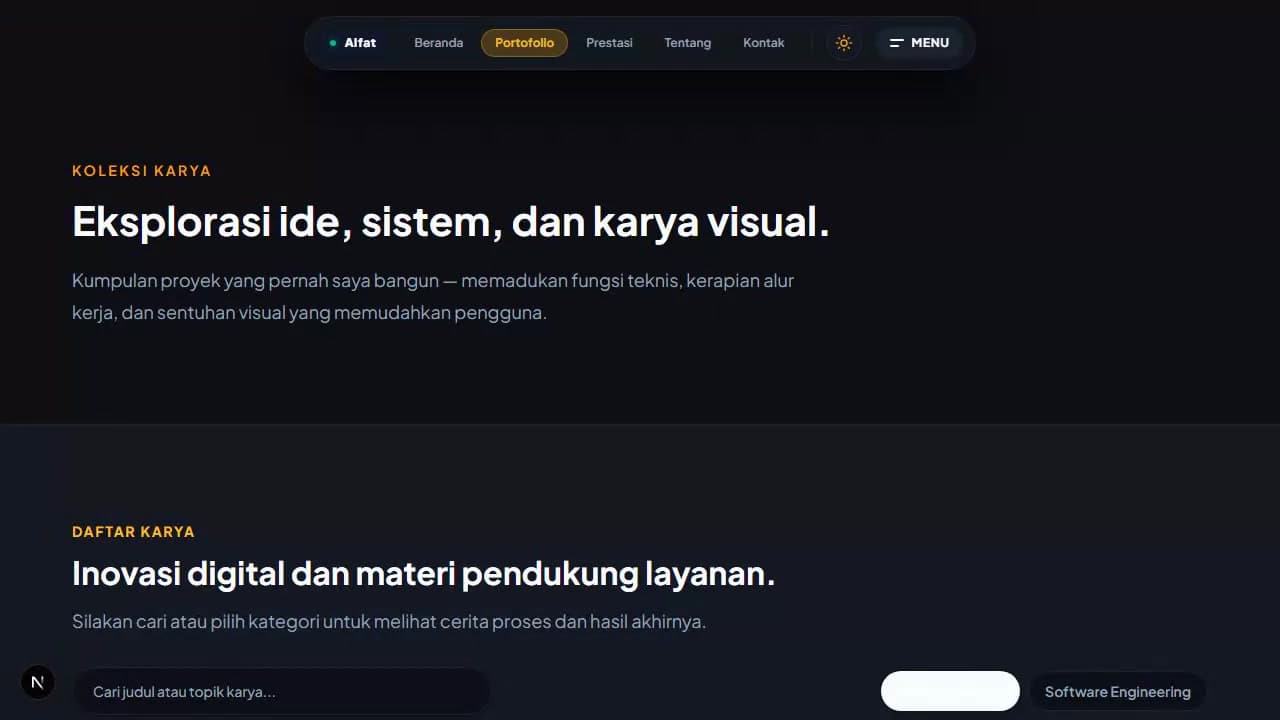Click the Alfat logo with green dot

[x=353, y=43]
